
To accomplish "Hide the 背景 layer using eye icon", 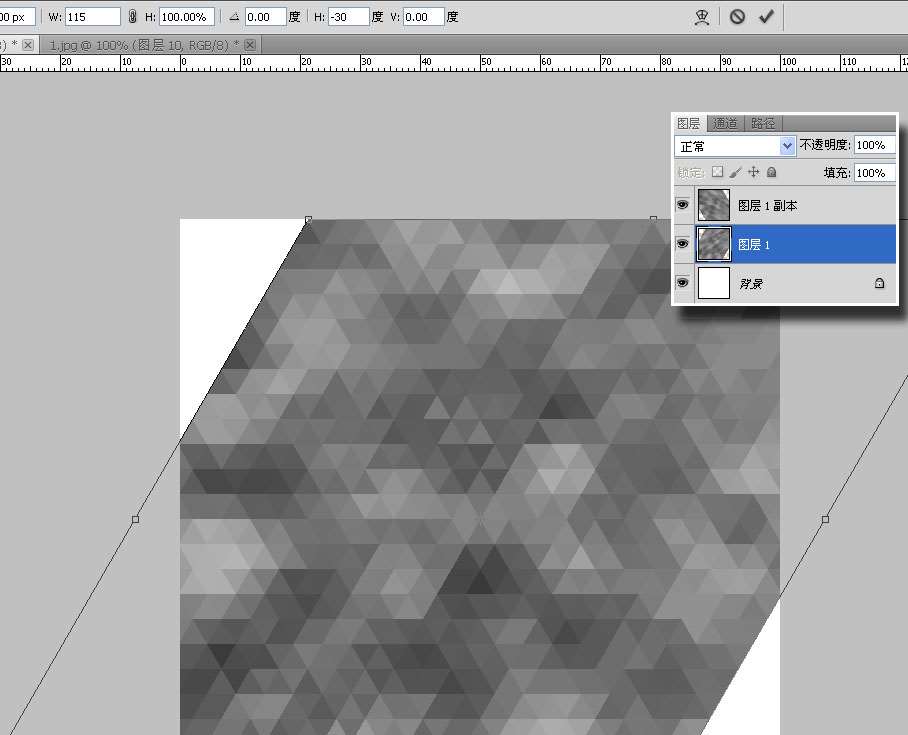I will pos(683,283).
